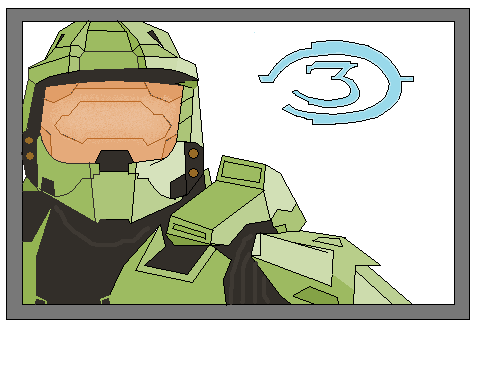
Task: Click the upper brown rivet on helmet's left edge
Action: click(x=29, y=140)
